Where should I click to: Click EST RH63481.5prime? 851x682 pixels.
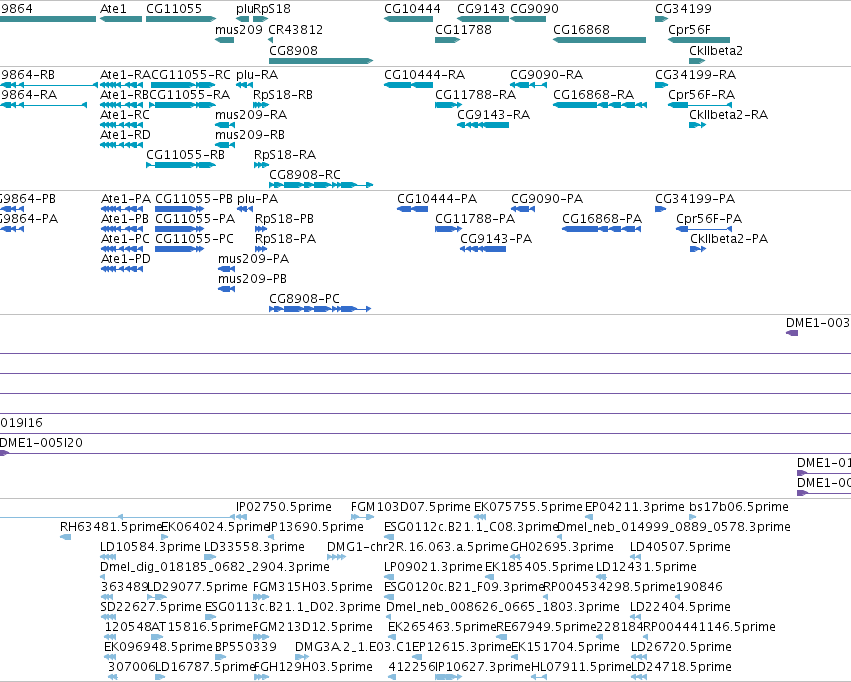click(x=111, y=527)
